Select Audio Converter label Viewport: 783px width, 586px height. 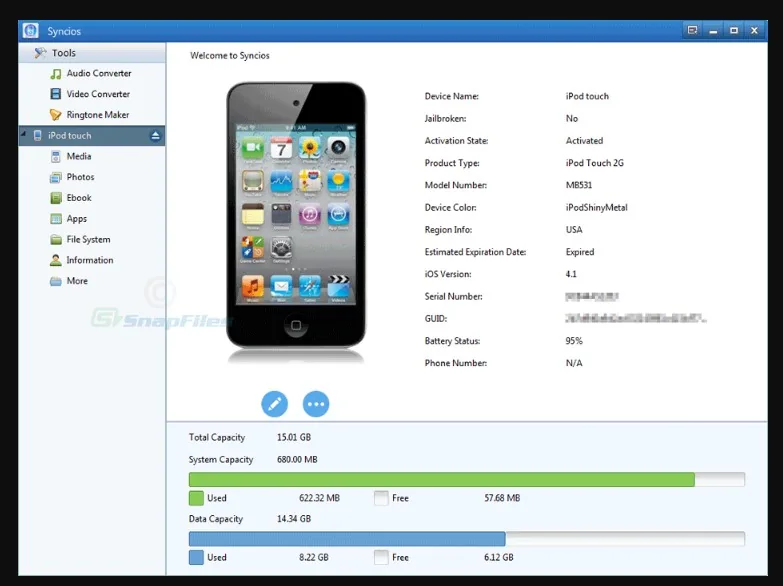point(99,73)
